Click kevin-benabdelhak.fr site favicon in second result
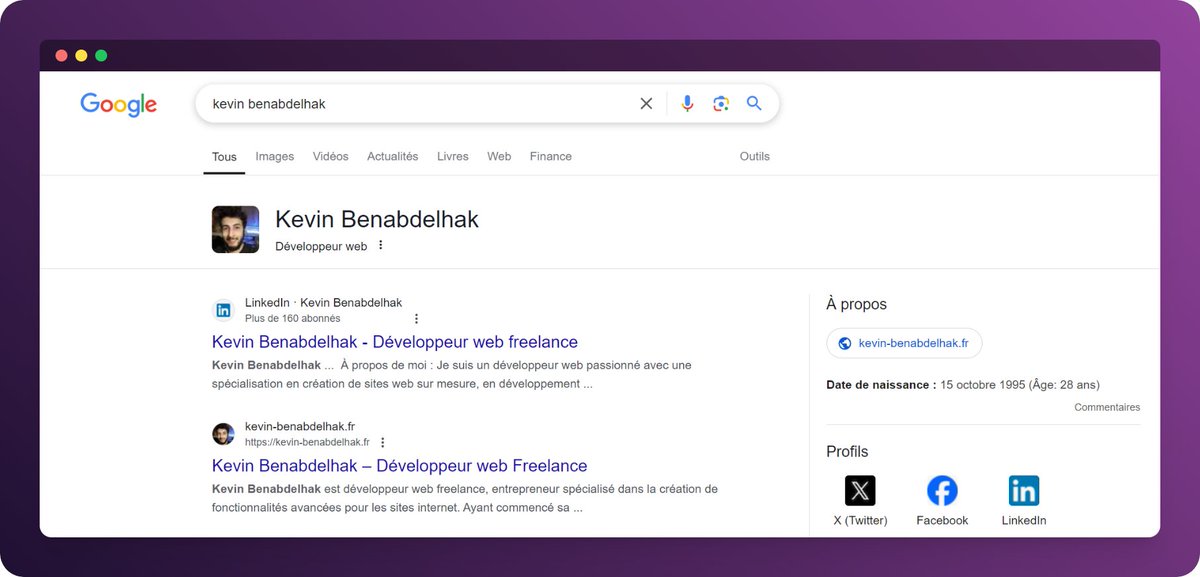The width and height of the screenshot is (1200, 577). pyautogui.click(x=224, y=434)
